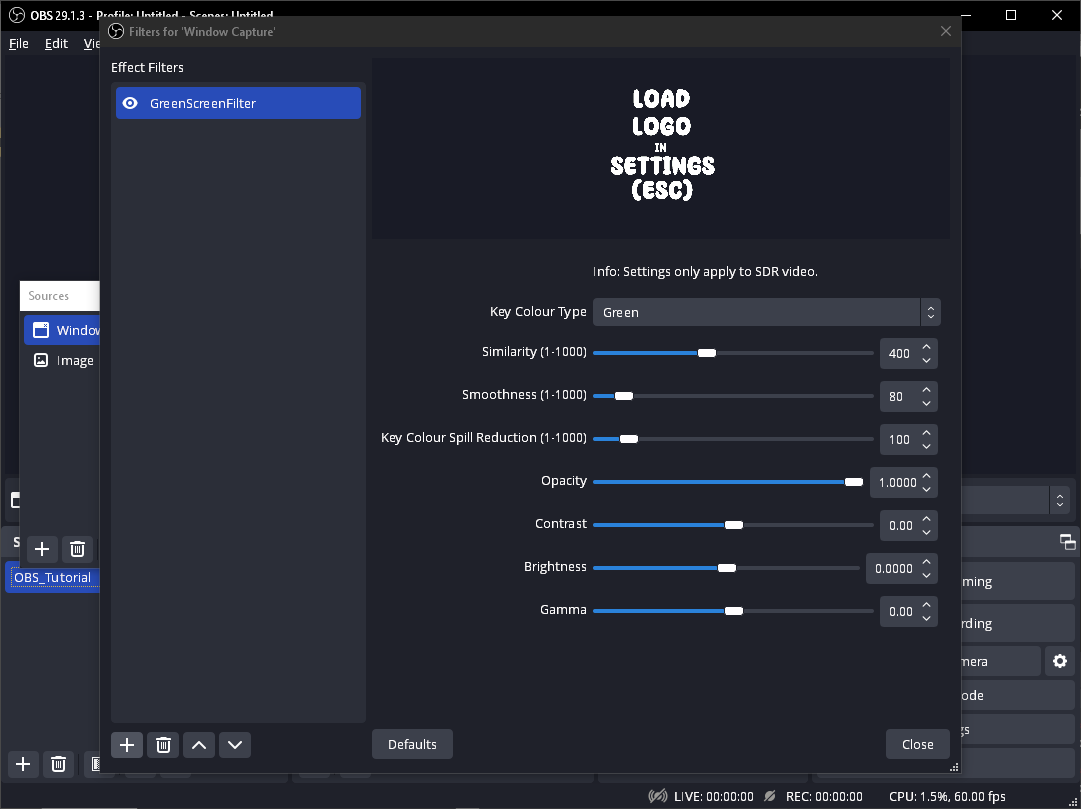Screen dimensions: 1081x809
Task: Click the add source plus icon
Action: click(41, 549)
